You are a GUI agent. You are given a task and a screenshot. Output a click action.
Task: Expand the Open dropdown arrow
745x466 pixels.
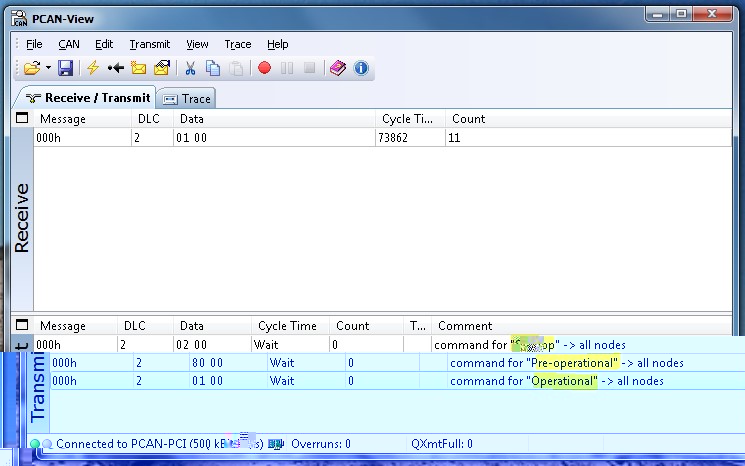tap(48, 68)
